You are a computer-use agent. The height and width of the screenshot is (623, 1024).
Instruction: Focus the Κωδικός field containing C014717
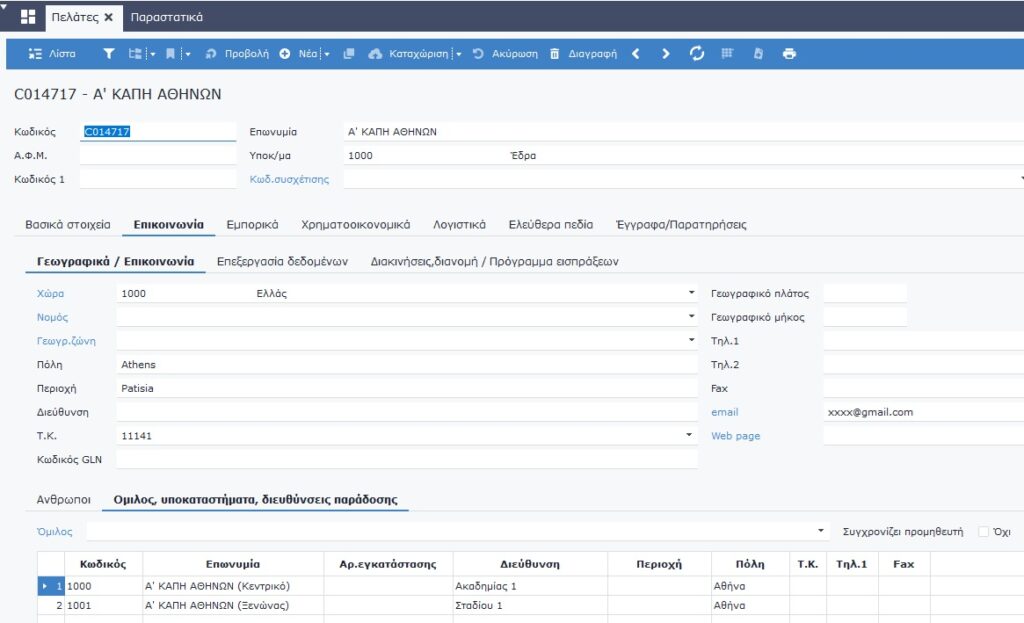pos(157,131)
